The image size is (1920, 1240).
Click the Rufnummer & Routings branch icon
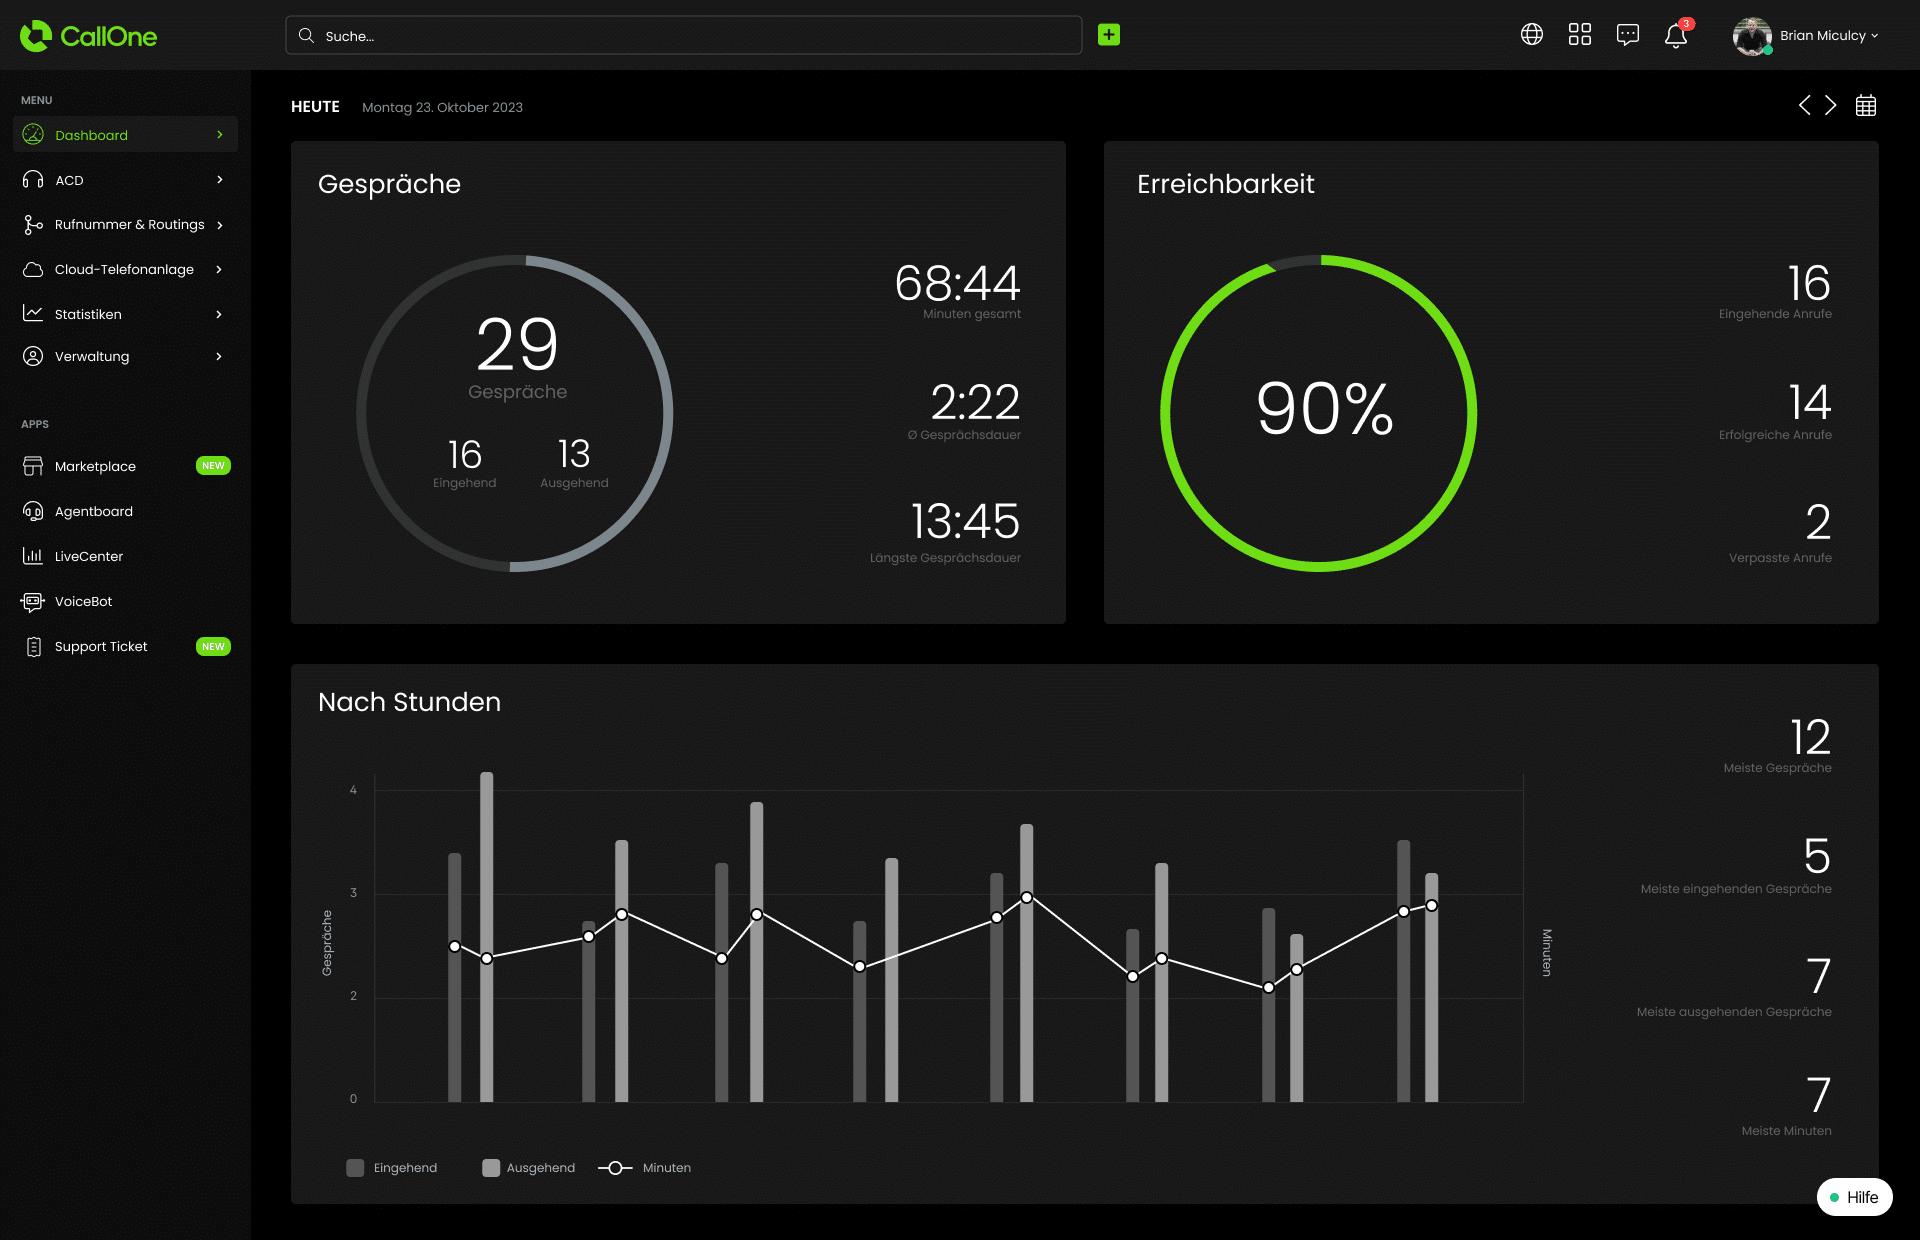point(33,225)
